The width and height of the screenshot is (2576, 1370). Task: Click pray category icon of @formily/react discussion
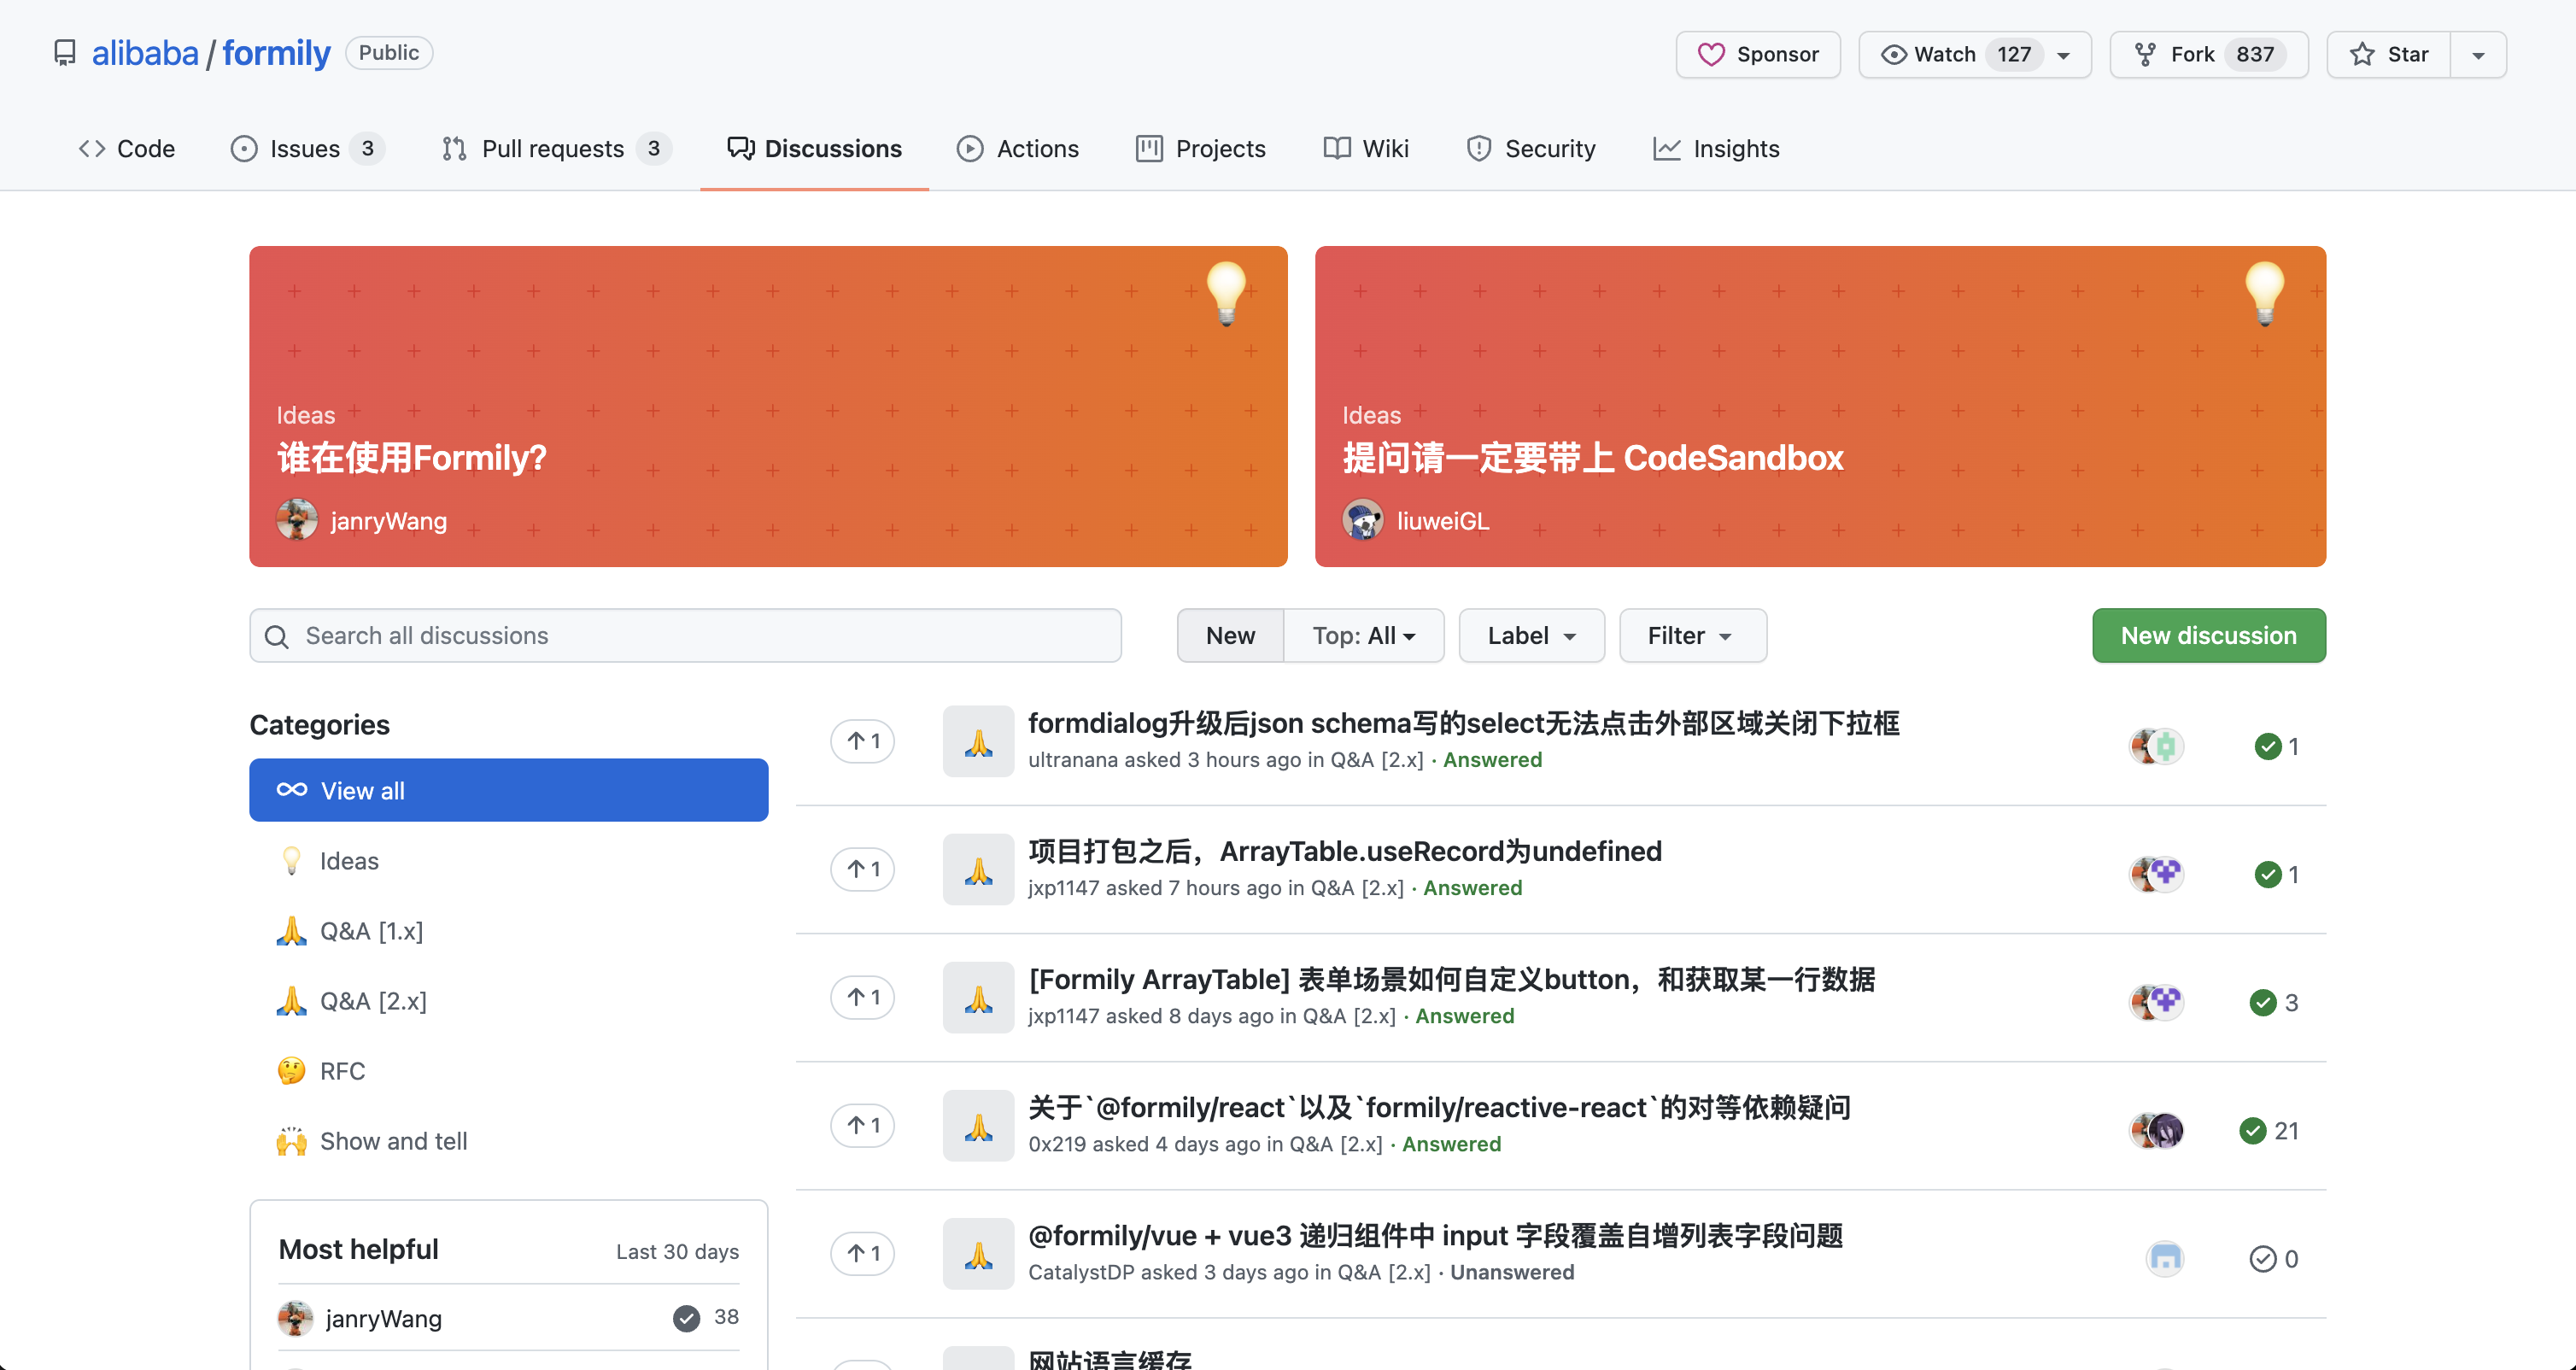click(978, 1125)
